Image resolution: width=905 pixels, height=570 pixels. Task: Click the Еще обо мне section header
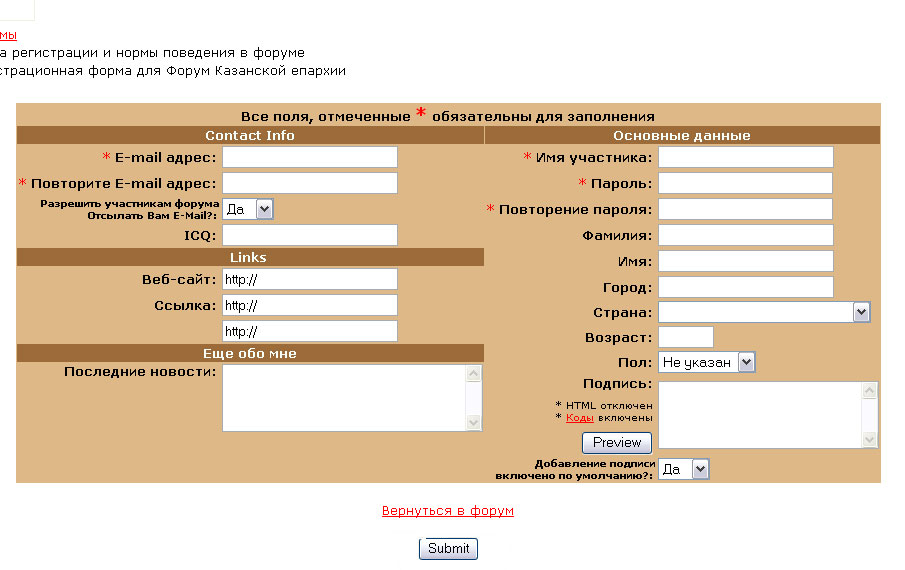tap(250, 353)
